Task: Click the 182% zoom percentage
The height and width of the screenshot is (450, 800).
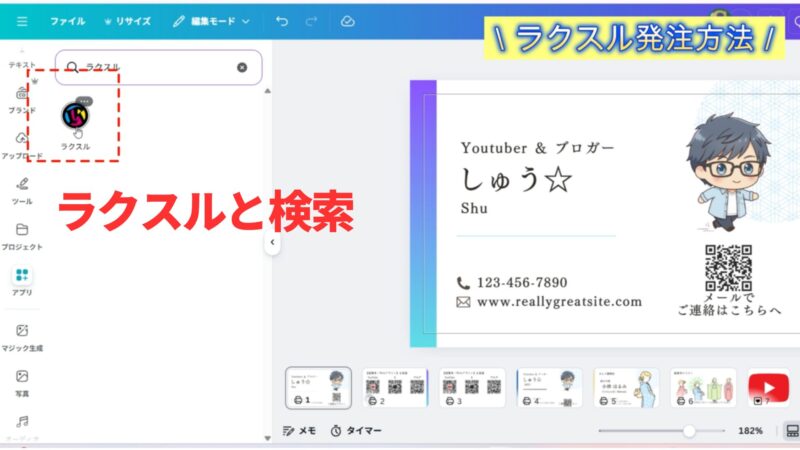Action: [750, 431]
